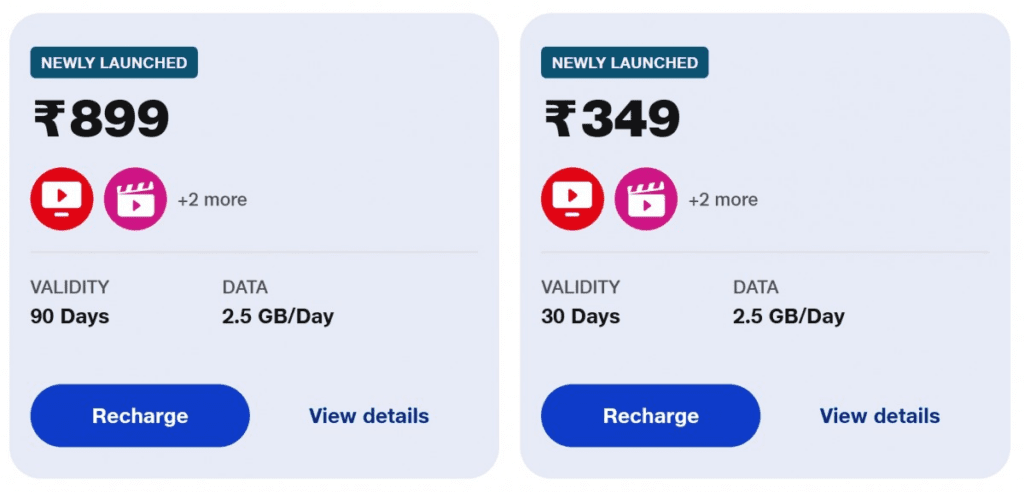Click 2.5 GB/Day data on ₹899 plan
Screen dimensions: 1024x492
point(278,317)
